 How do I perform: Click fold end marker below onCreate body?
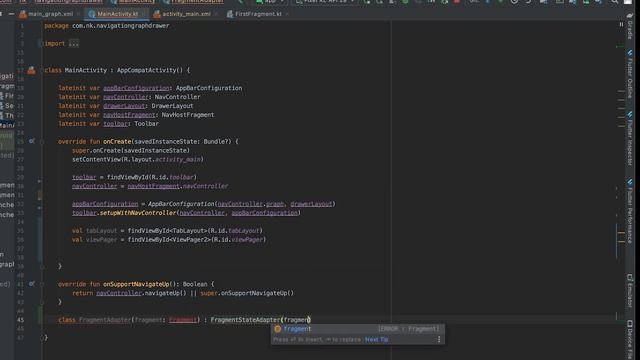(x=42, y=267)
